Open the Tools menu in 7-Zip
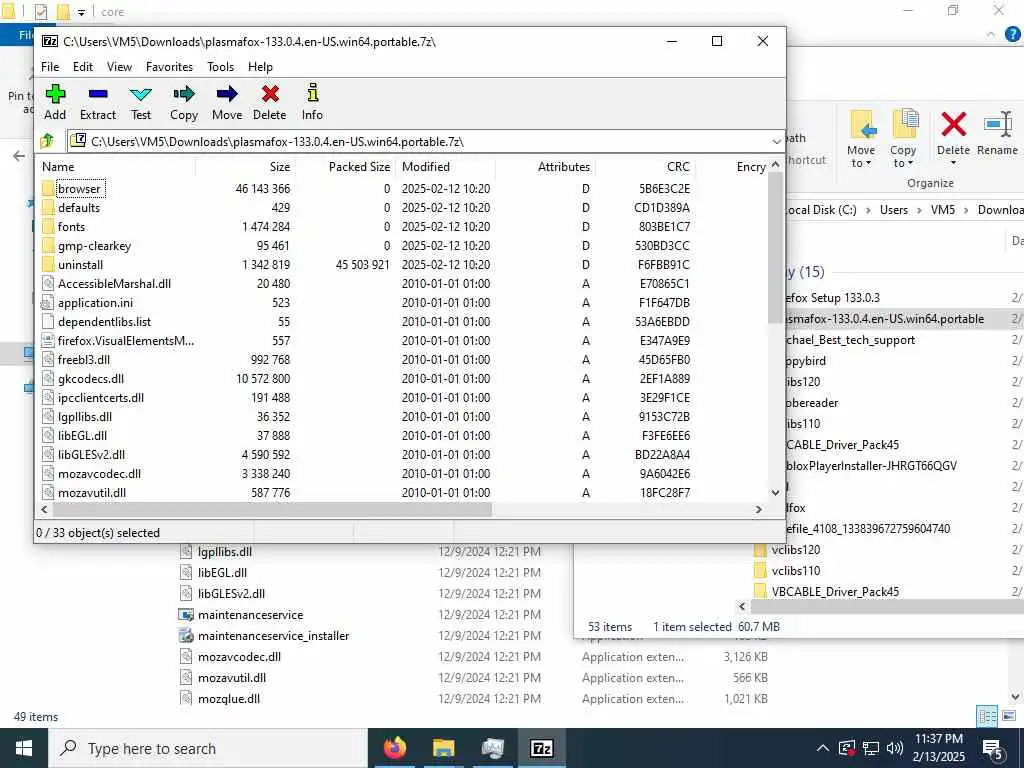 pyautogui.click(x=221, y=67)
